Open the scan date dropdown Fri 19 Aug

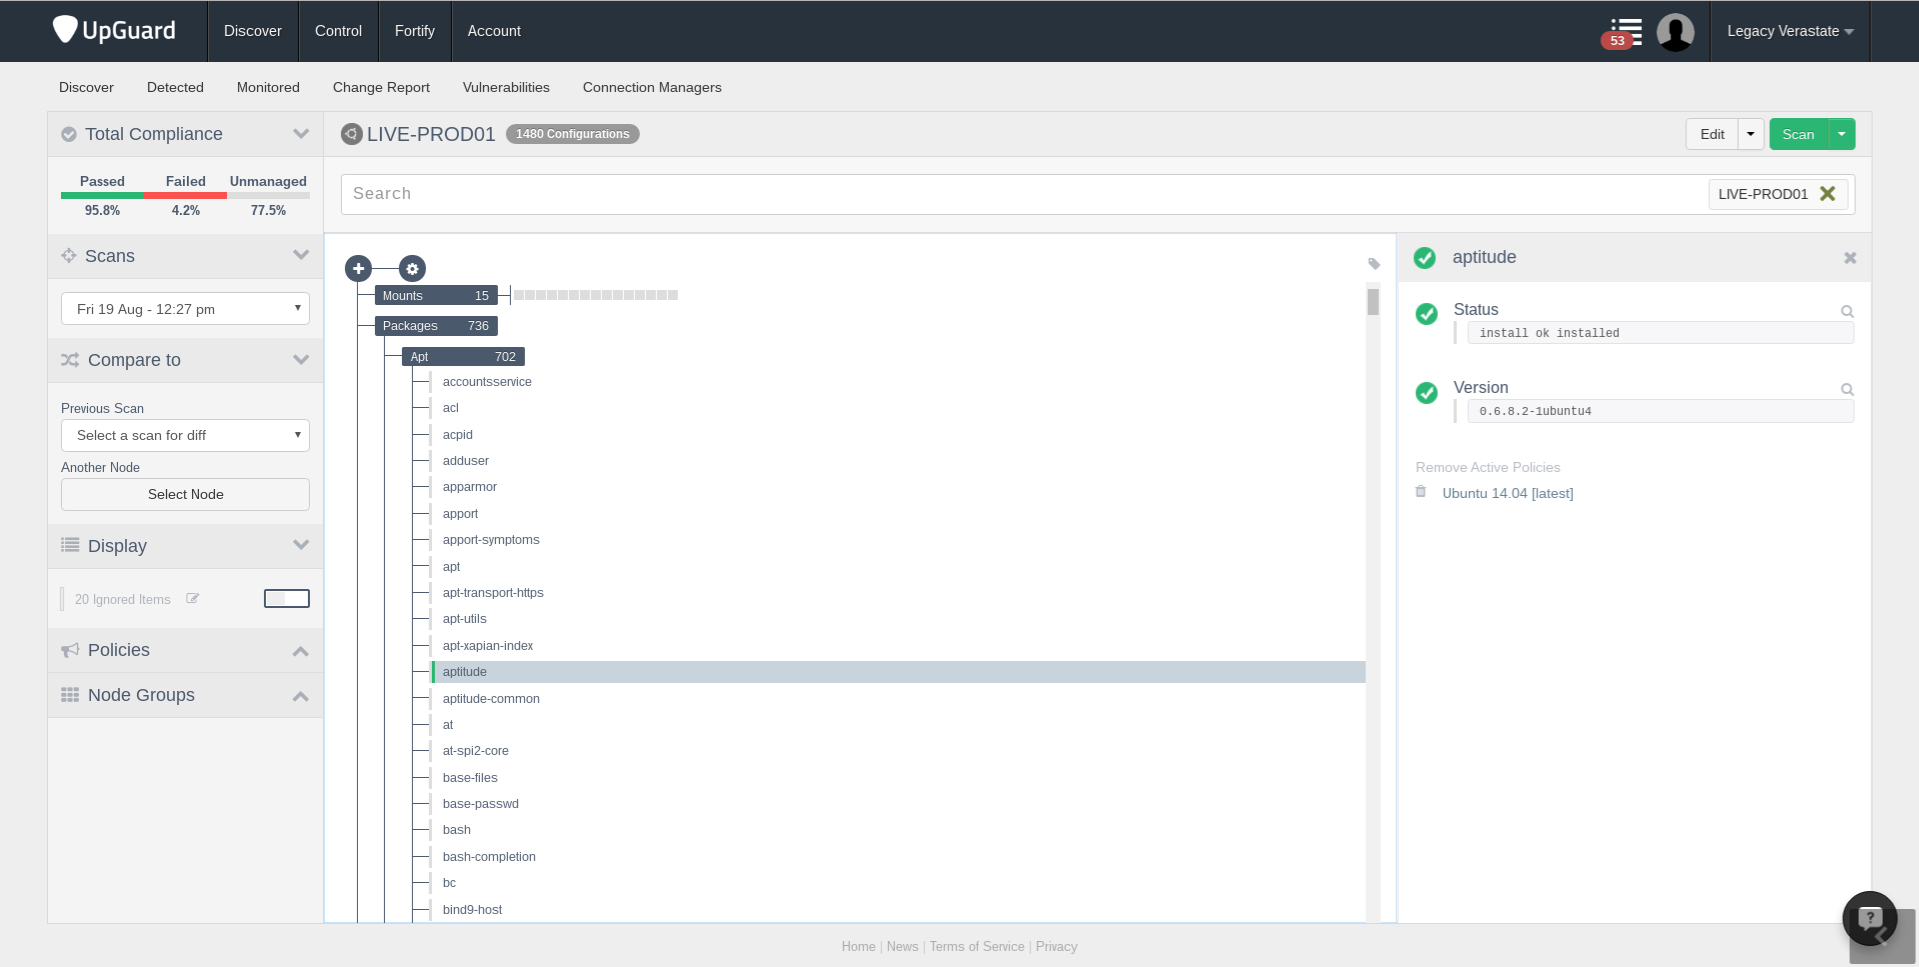[185, 309]
